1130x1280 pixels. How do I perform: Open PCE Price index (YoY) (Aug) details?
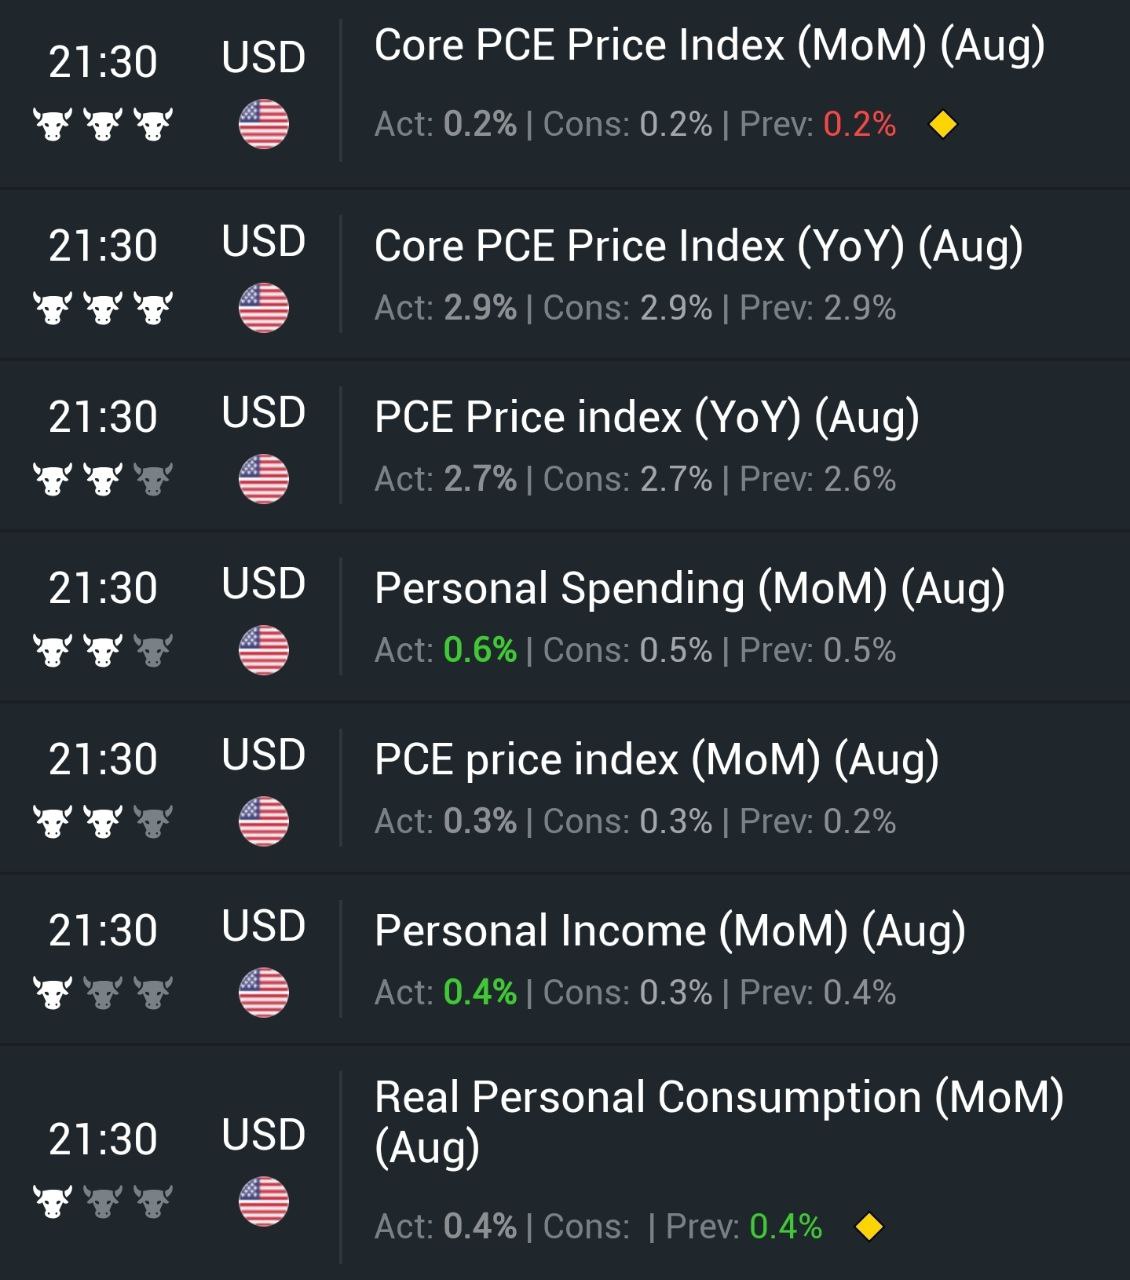pos(646,417)
